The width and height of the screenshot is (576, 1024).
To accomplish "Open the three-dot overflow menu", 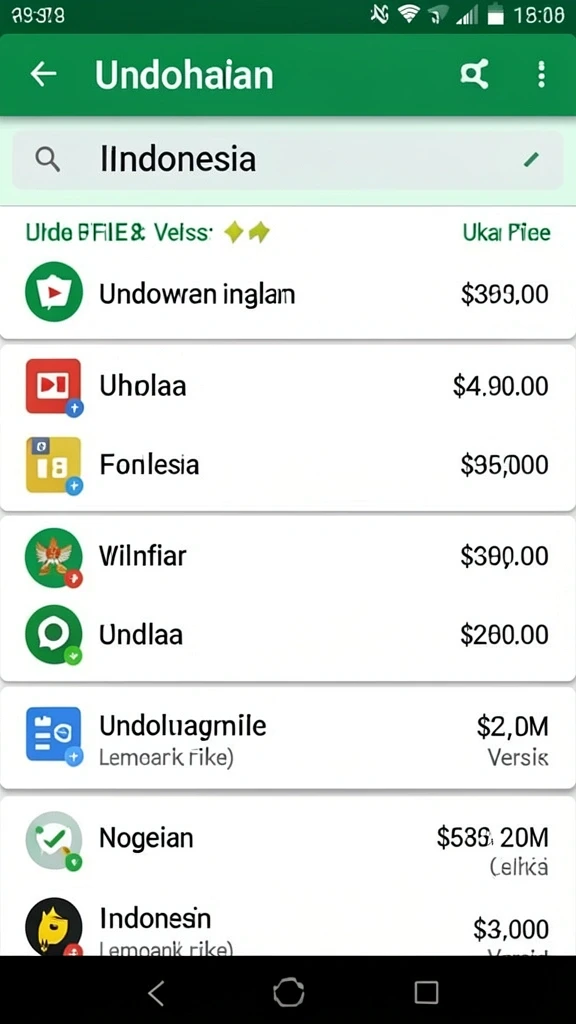I will 541,74.
